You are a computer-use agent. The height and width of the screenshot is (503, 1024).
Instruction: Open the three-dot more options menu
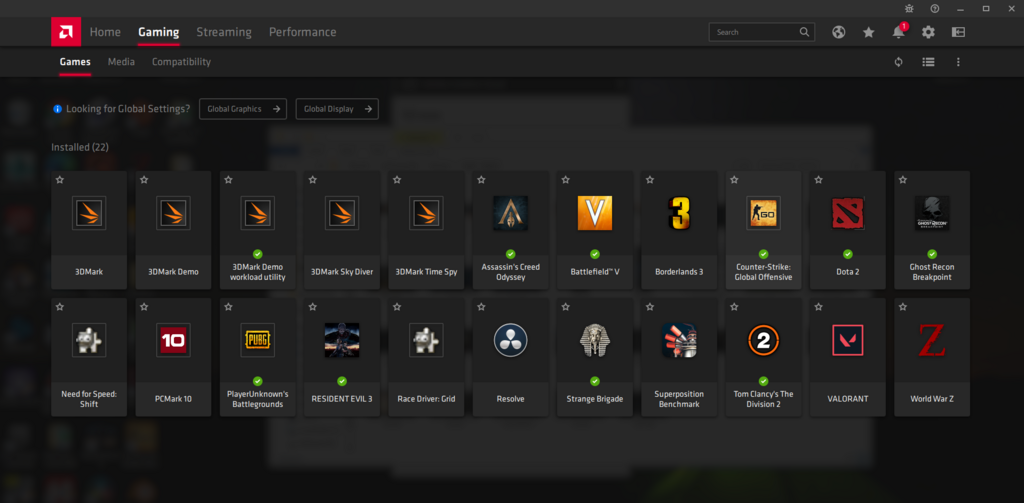pos(958,62)
